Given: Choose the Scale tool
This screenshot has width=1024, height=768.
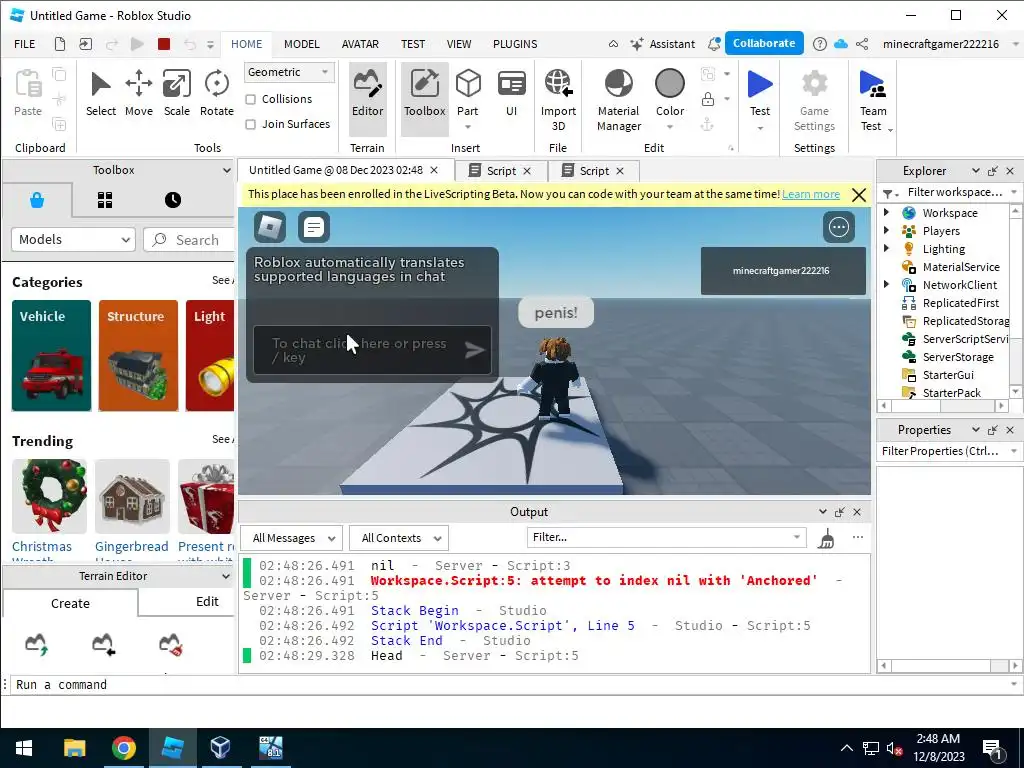Looking at the screenshot, I should pos(176,93).
